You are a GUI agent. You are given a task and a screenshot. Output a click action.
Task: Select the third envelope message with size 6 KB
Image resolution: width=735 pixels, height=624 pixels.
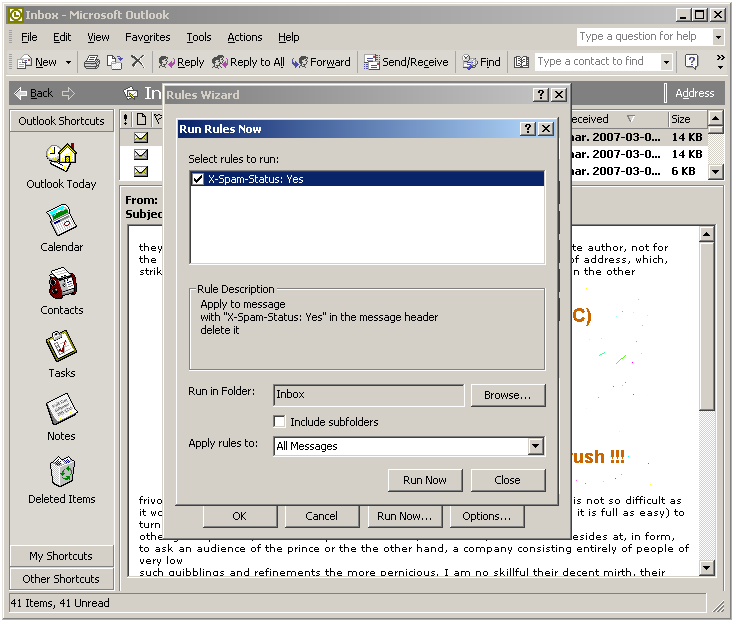(x=141, y=171)
